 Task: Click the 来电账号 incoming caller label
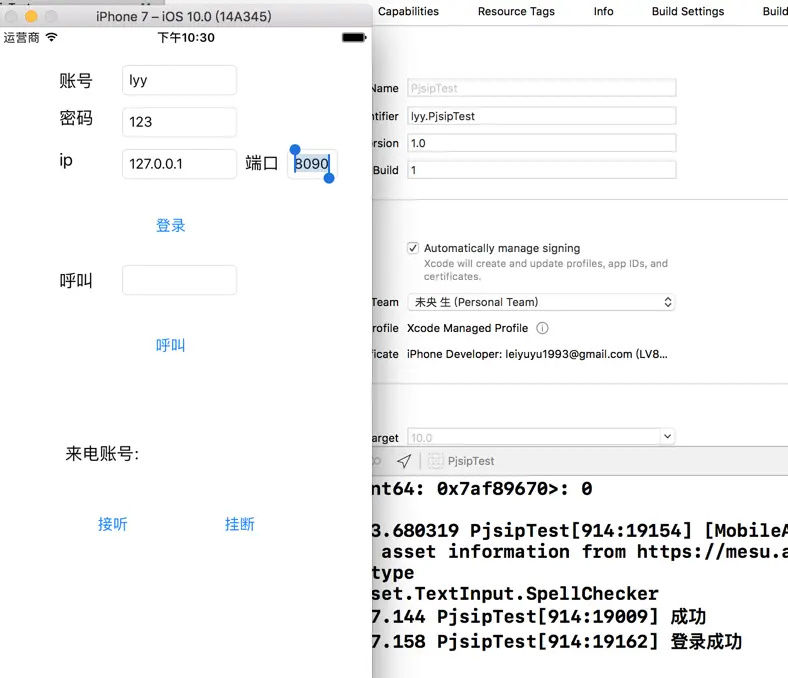point(102,454)
